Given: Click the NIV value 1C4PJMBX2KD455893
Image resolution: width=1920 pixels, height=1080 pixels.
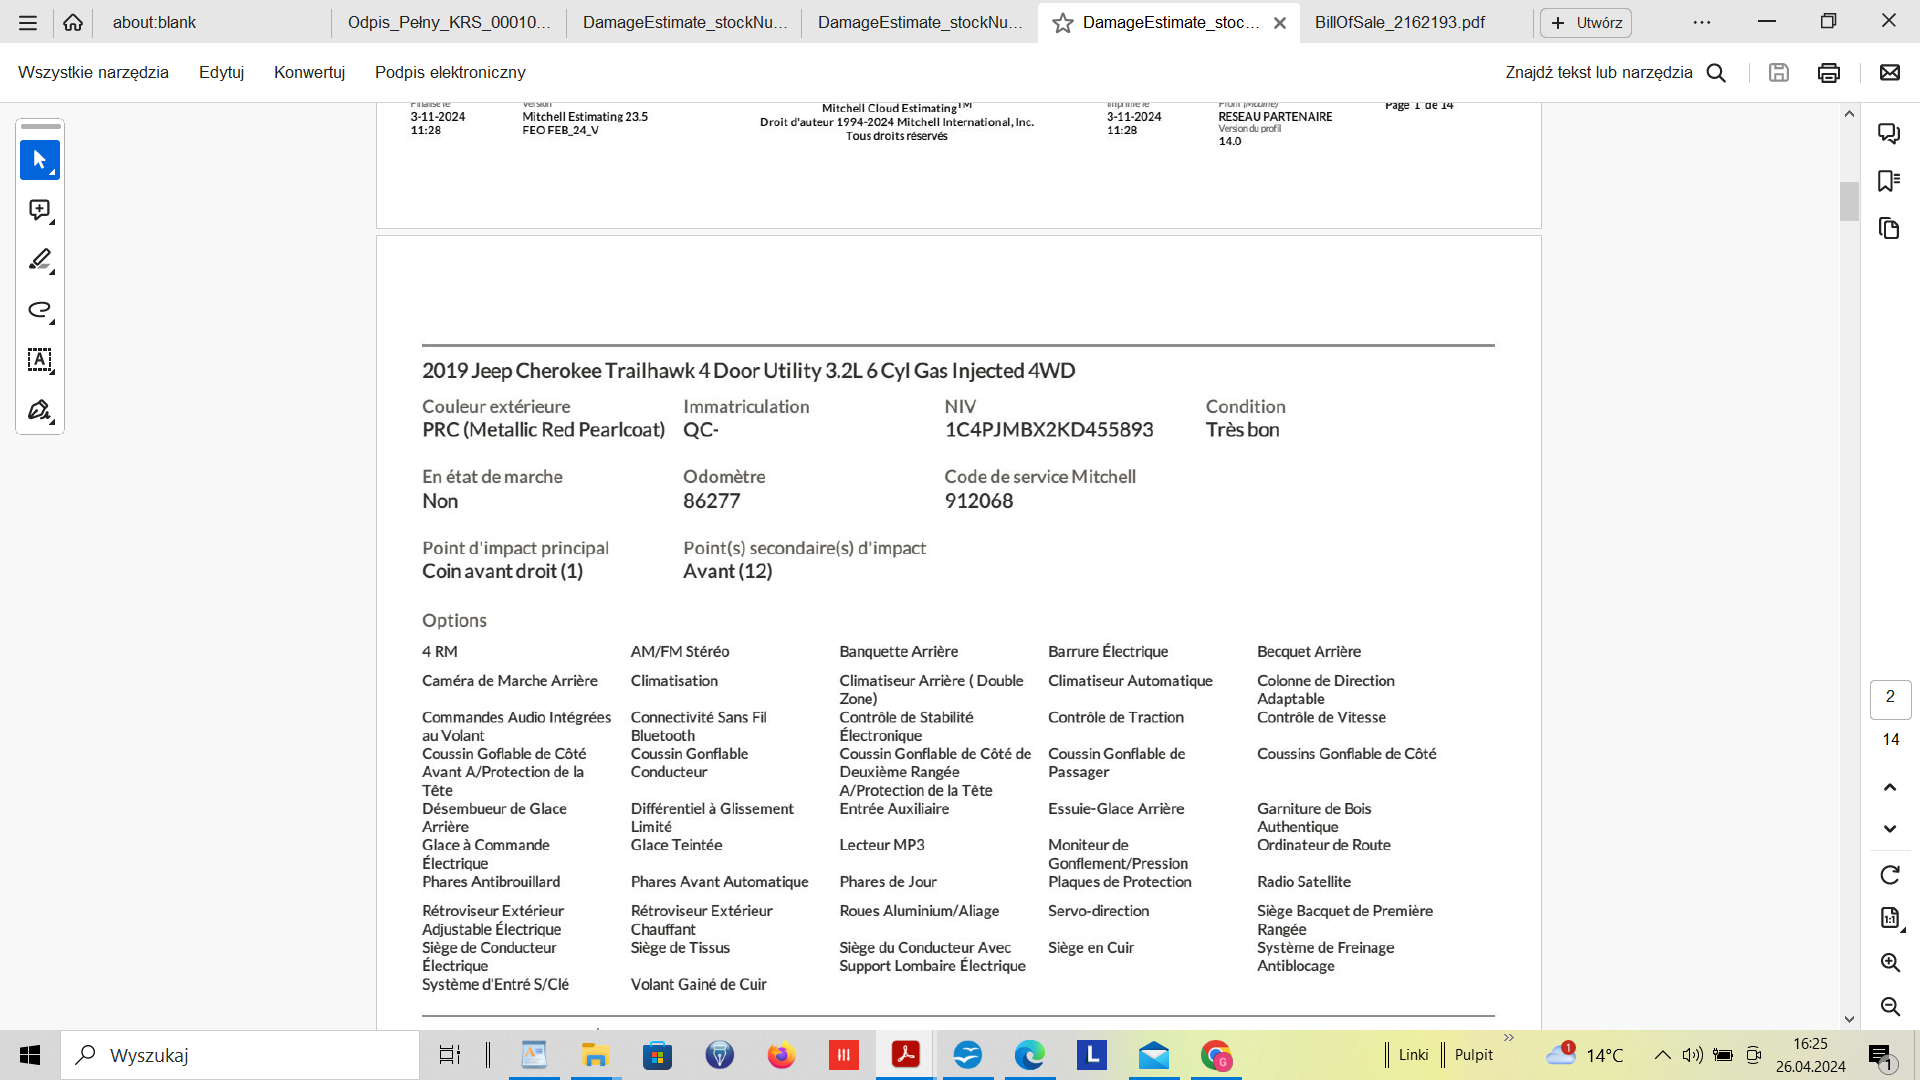Looking at the screenshot, I should click(x=1049, y=430).
